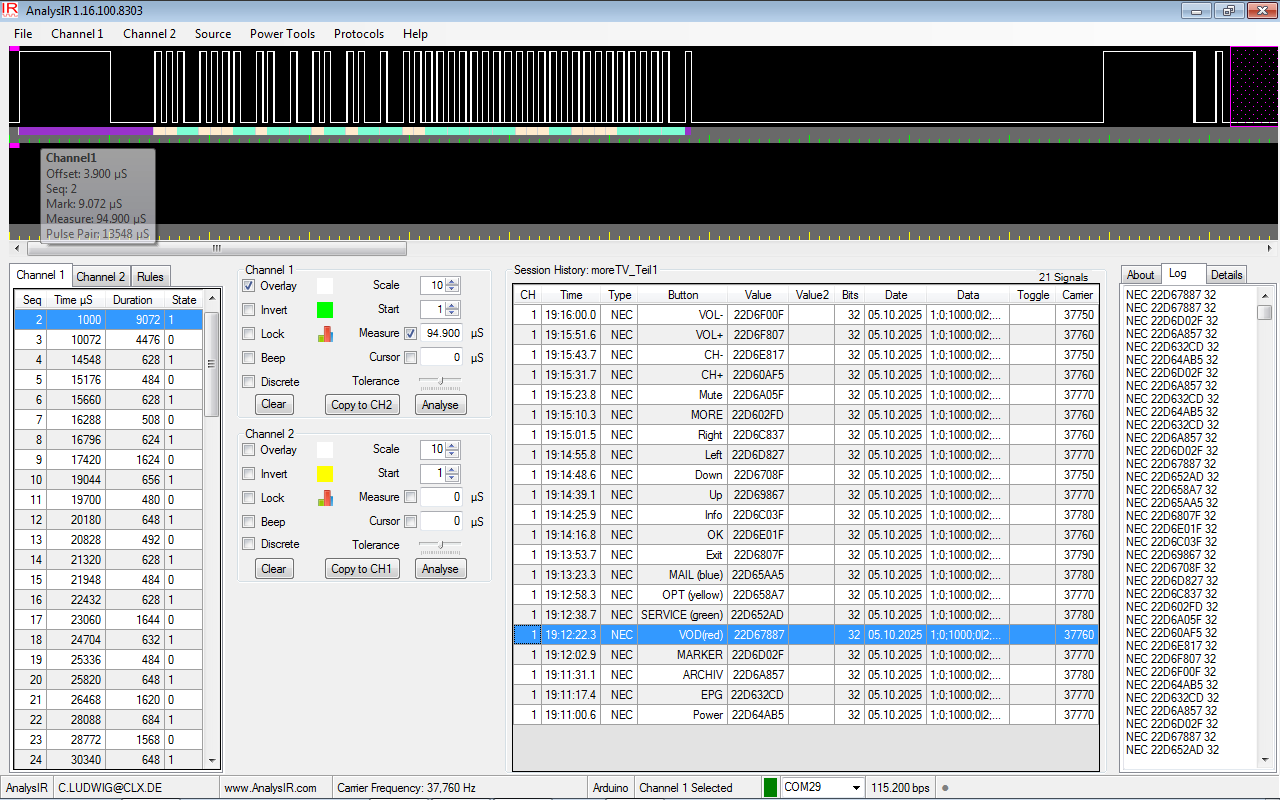This screenshot has width=1280, height=800.
Task: Click the grey dot status indicator
Action: coord(945,788)
